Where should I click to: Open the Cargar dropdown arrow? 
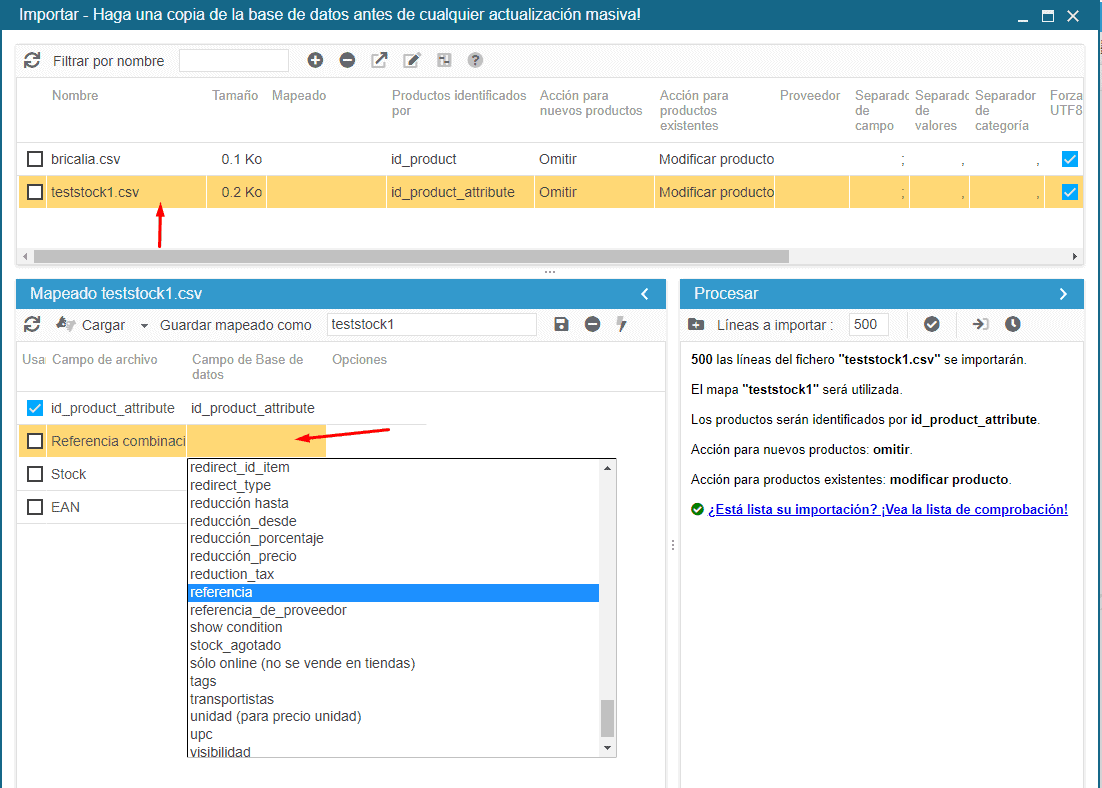point(144,326)
